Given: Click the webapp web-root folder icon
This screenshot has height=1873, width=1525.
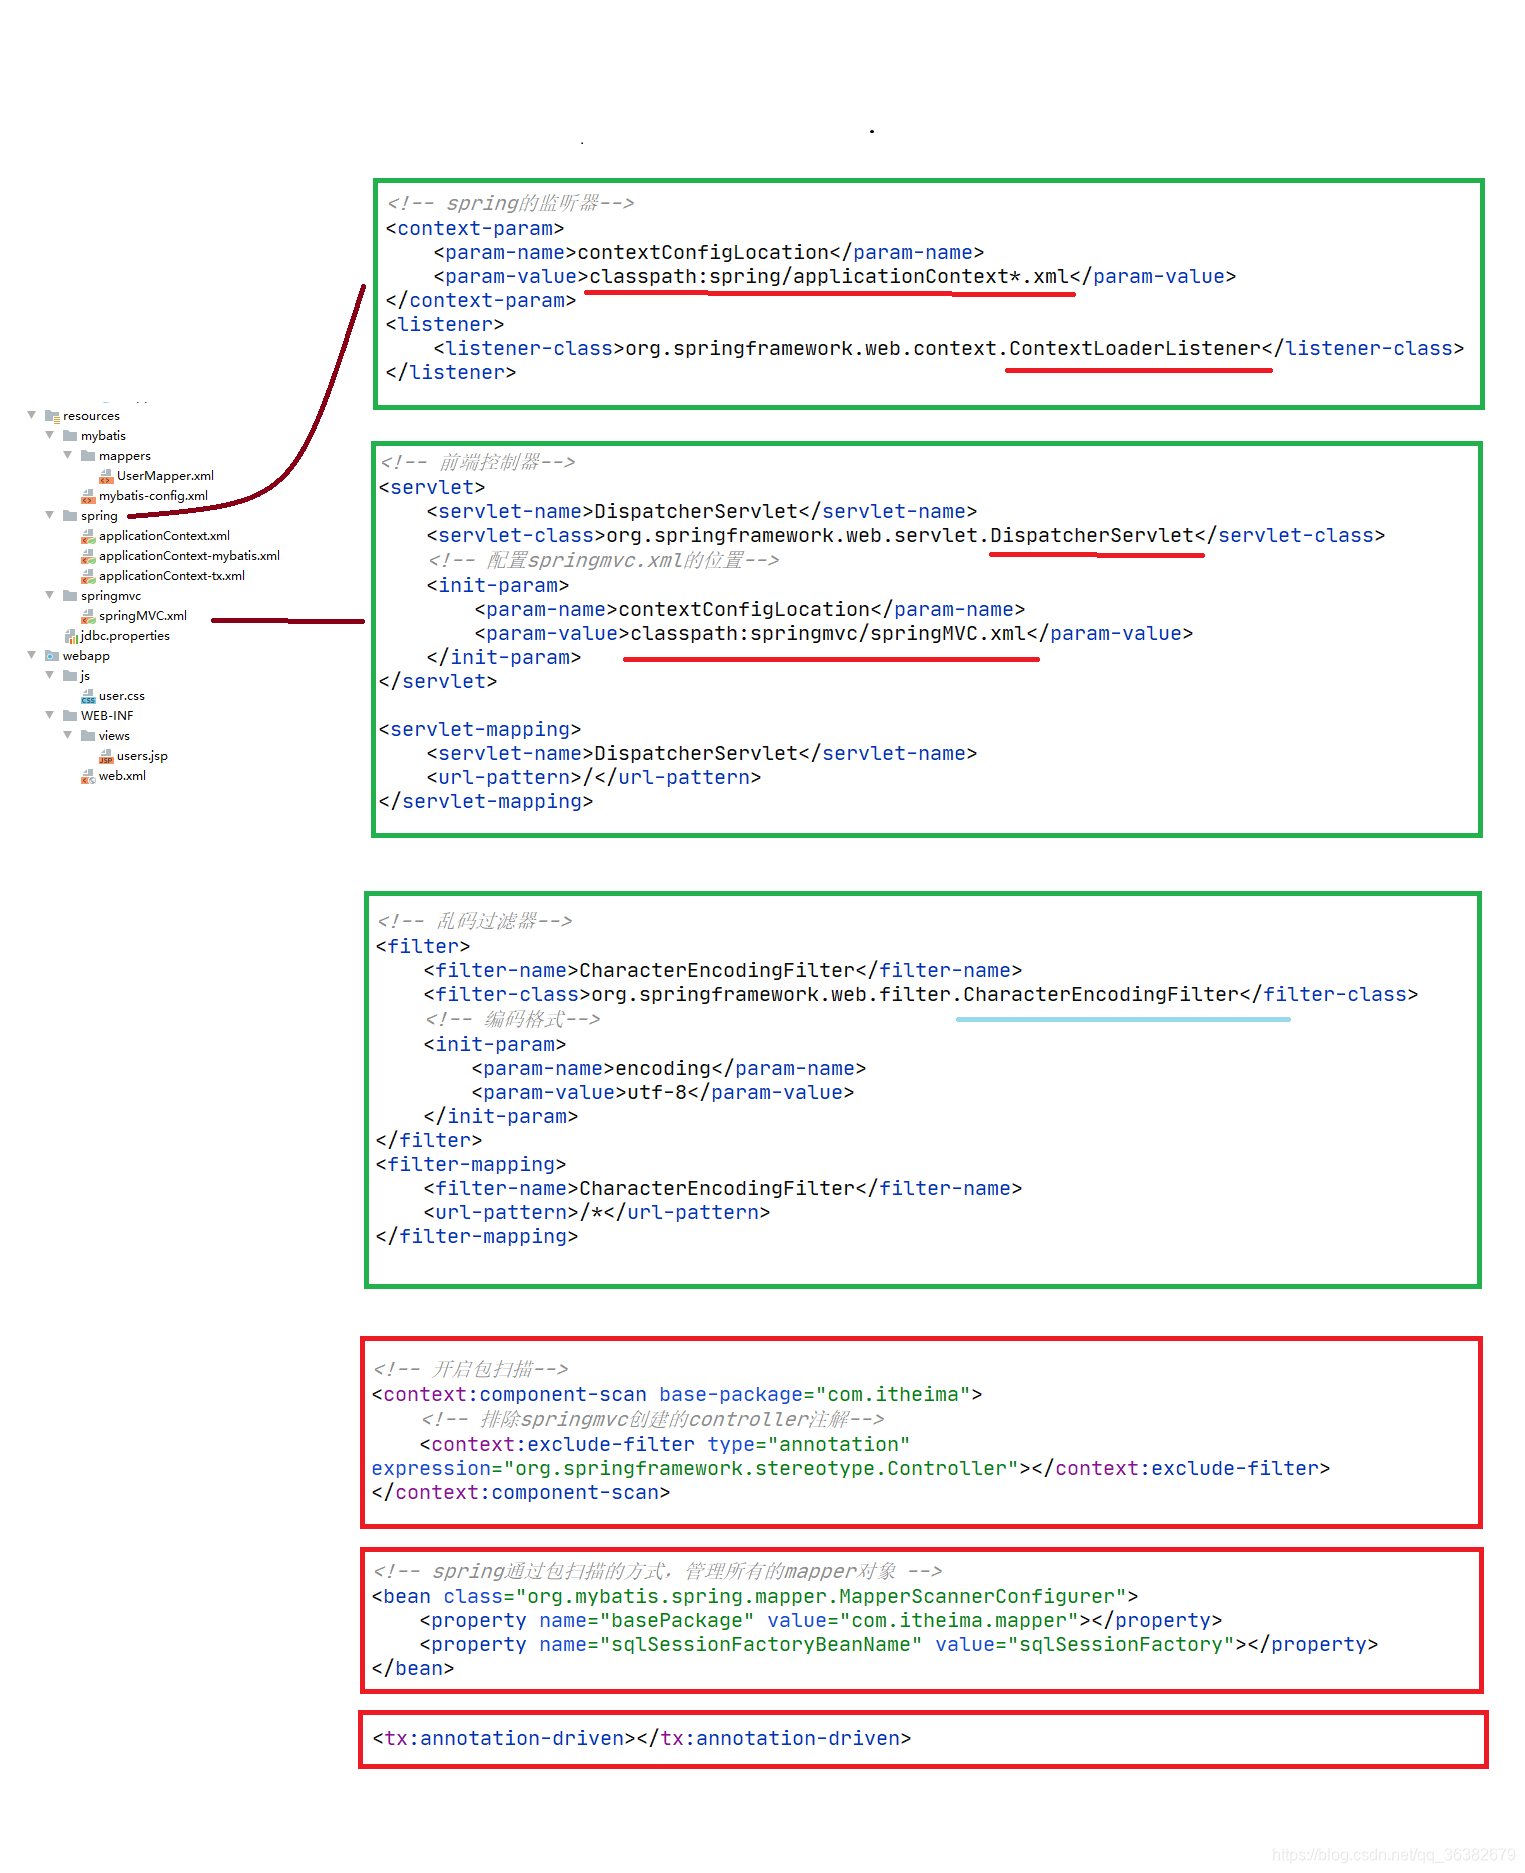Looking at the screenshot, I should 52,656.
